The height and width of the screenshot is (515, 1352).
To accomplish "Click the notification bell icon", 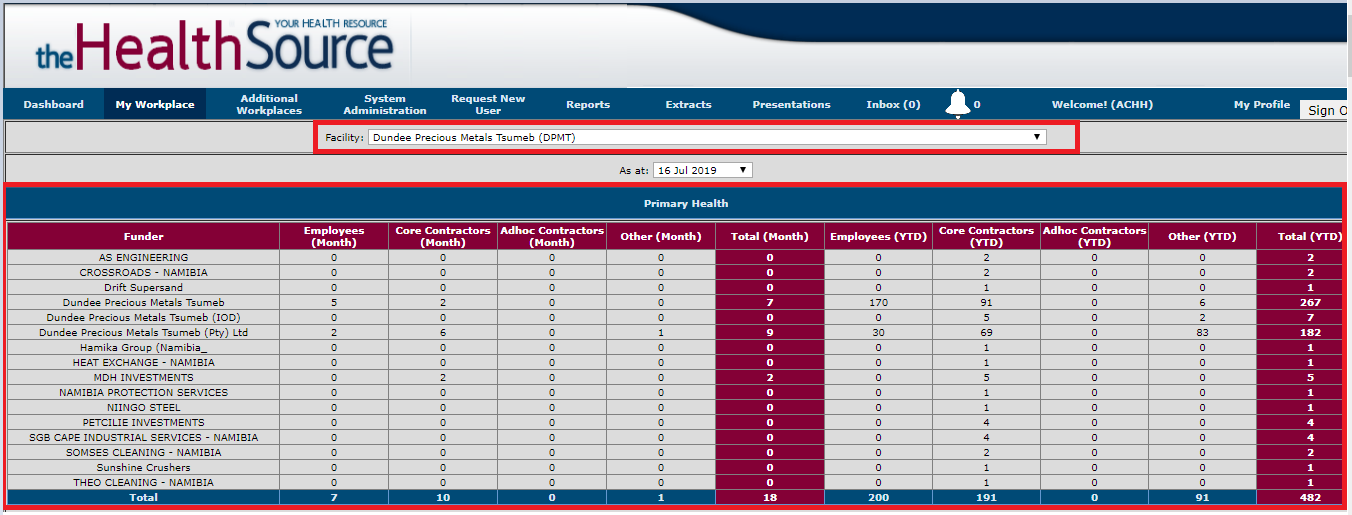I will click(958, 103).
